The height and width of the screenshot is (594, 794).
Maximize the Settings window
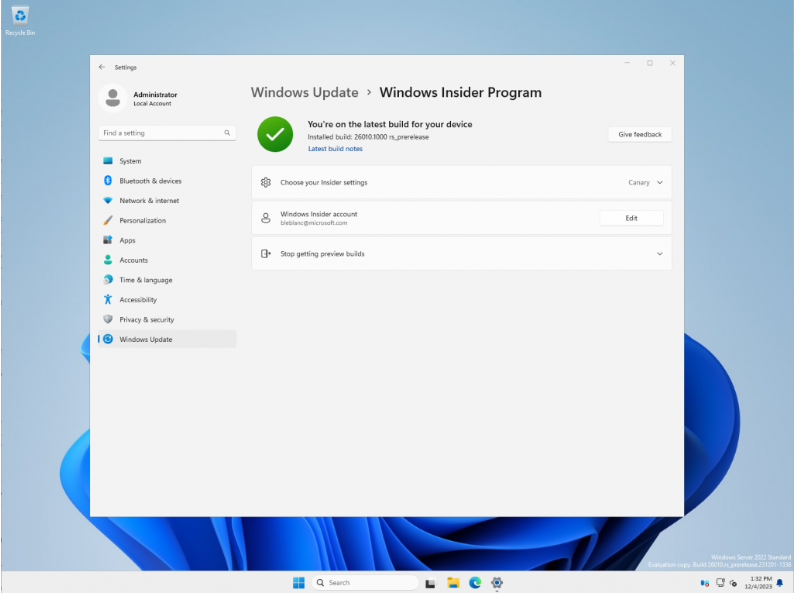coord(650,63)
